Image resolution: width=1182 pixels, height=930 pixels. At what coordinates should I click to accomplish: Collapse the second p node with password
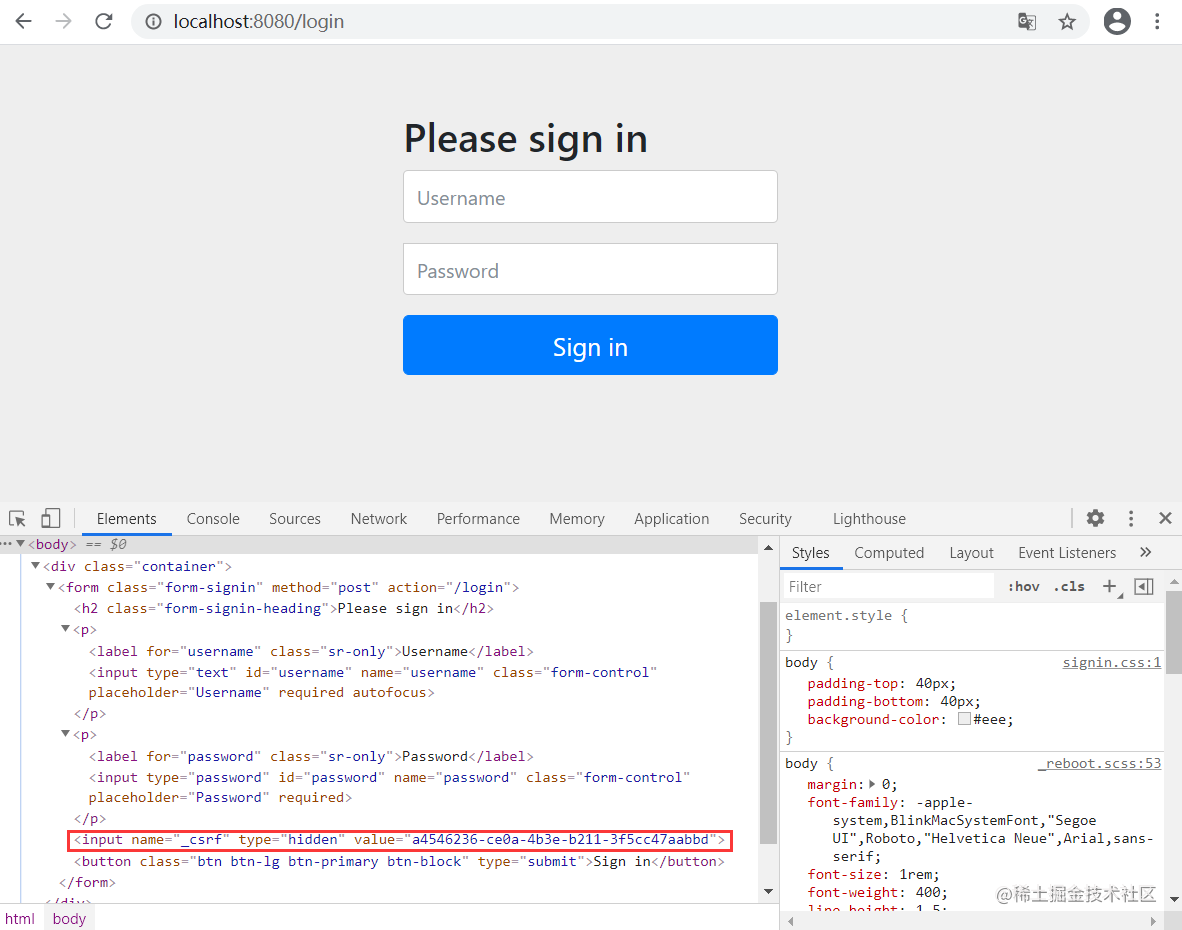(x=66, y=733)
